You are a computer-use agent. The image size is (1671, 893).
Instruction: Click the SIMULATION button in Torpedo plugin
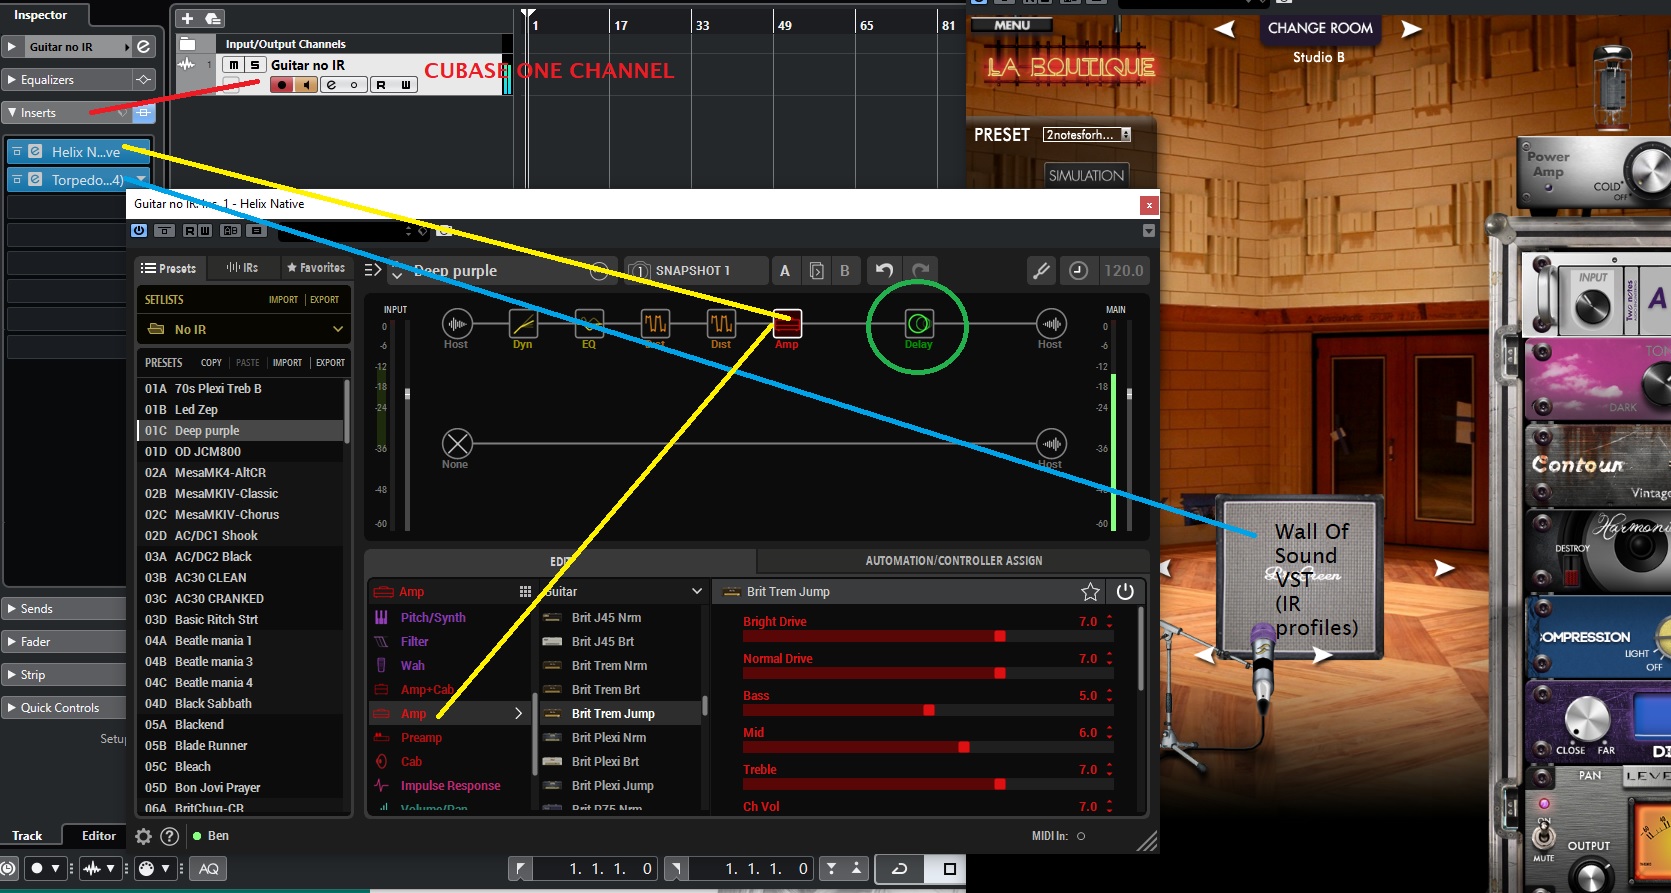(x=1086, y=176)
